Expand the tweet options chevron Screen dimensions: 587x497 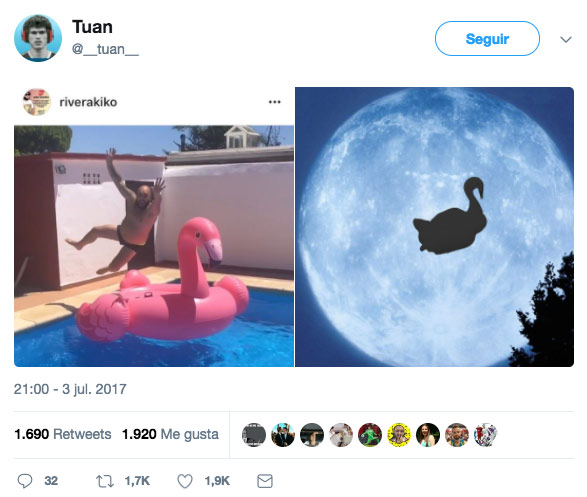click(x=566, y=39)
